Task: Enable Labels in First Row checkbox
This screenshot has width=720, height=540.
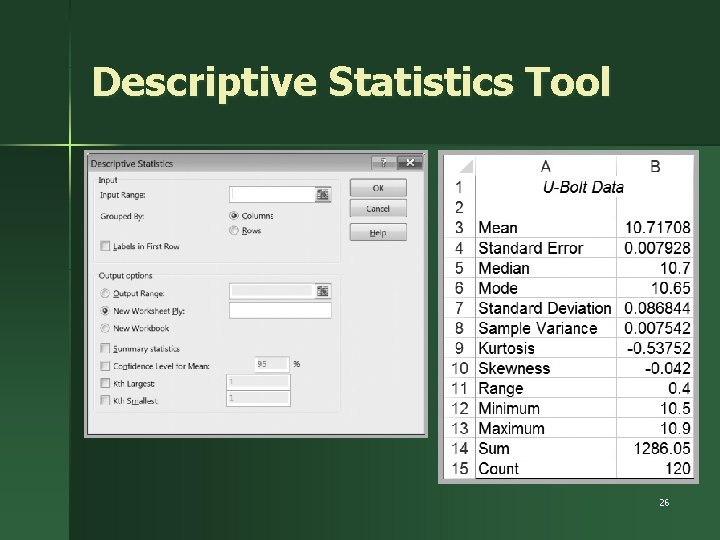Action: click(105, 246)
